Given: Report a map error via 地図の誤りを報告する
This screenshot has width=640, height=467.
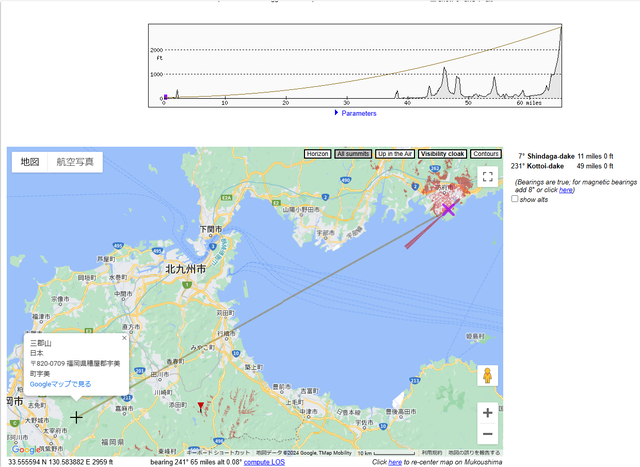Looking at the screenshot, I should (474, 453).
